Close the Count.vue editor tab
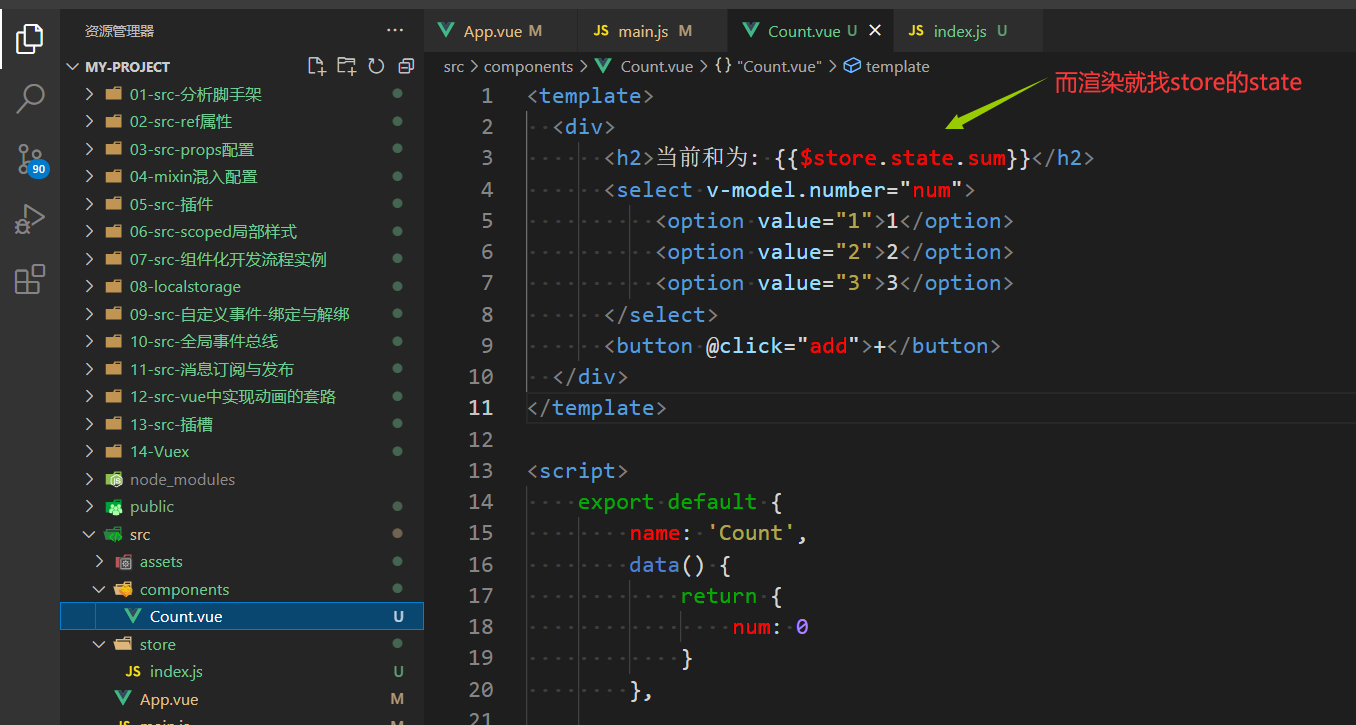The image size is (1356, 725). [x=875, y=31]
